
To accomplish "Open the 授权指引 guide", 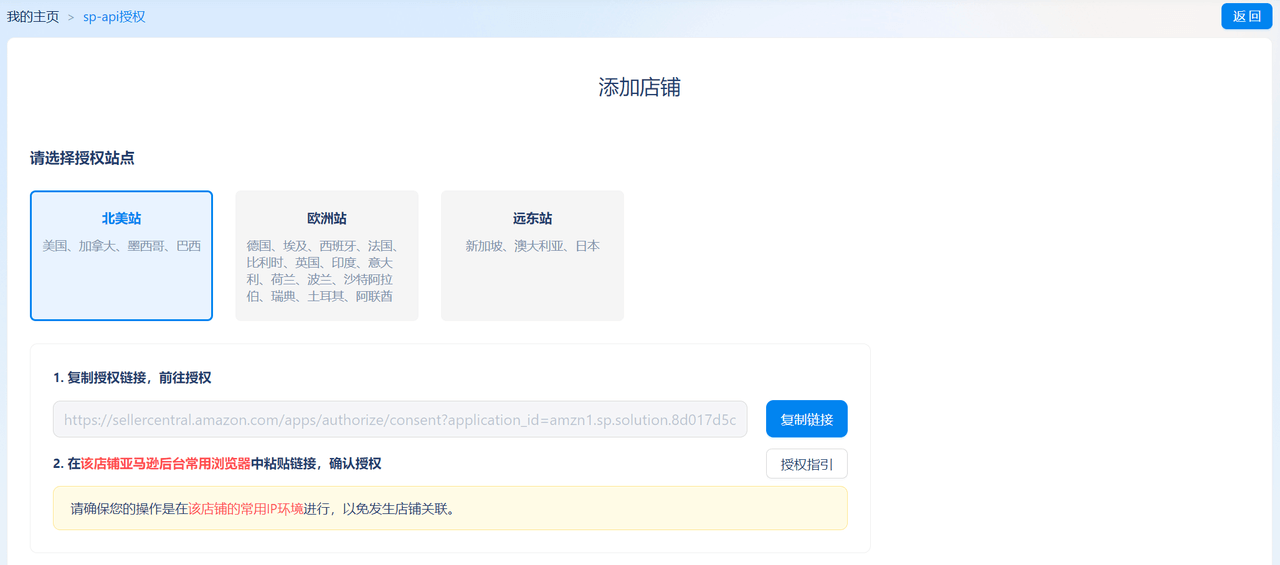I will tap(806, 464).
